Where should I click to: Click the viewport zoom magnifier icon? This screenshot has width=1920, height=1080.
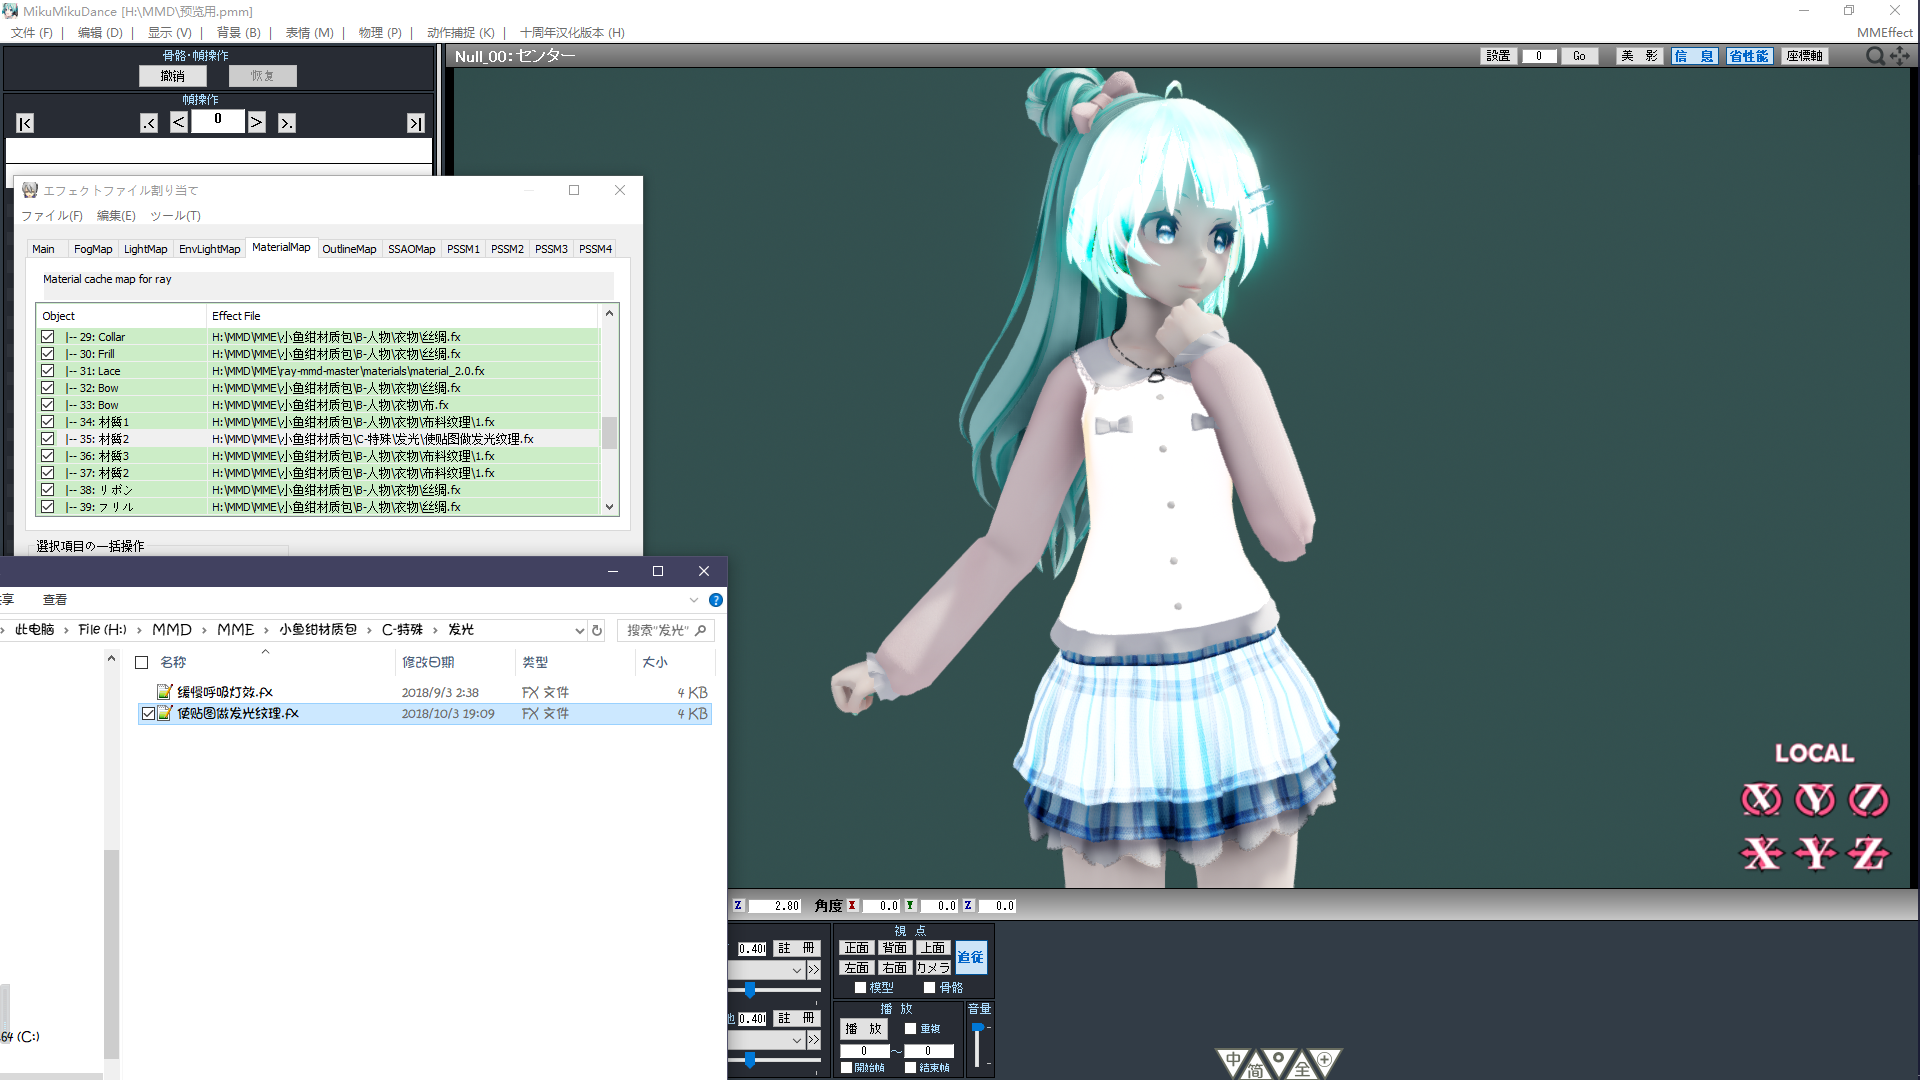coord(1875,56)
